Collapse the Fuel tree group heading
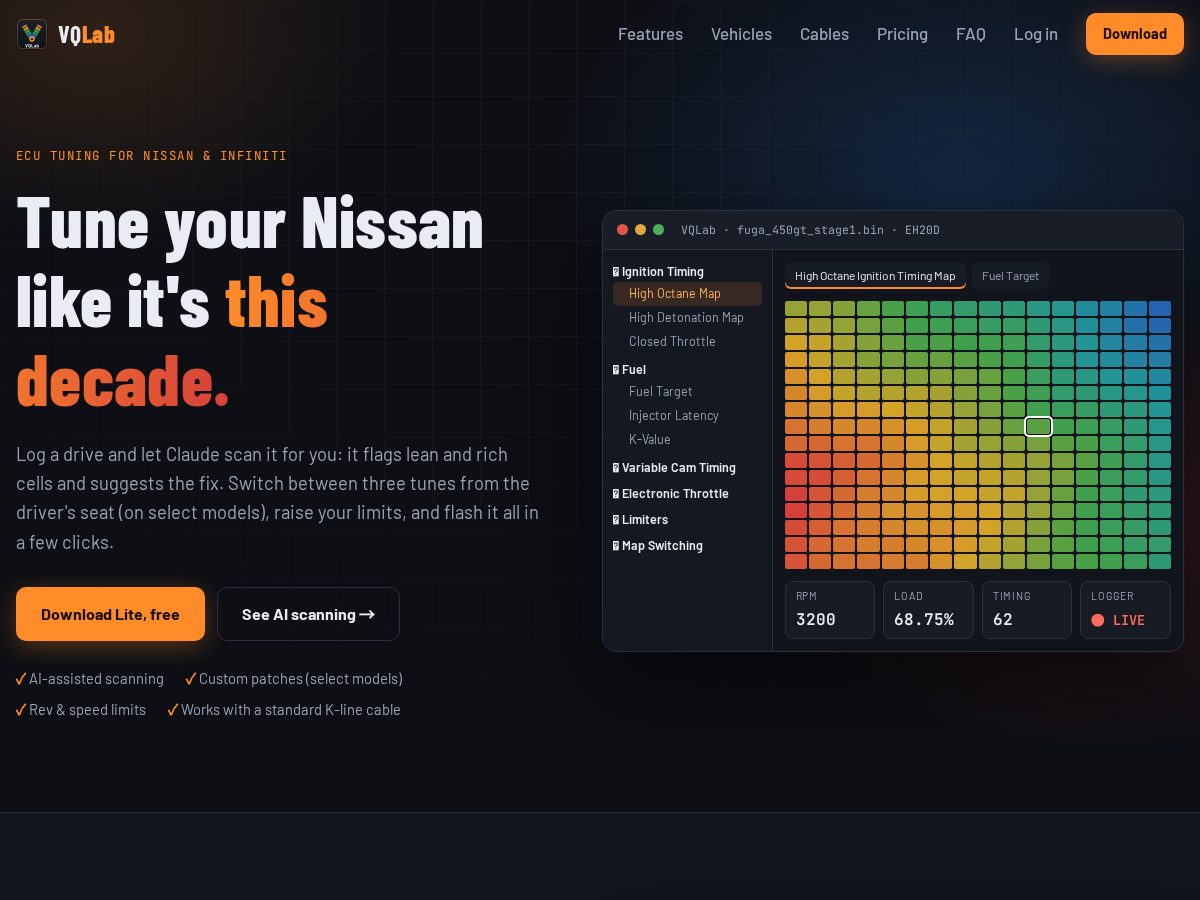The width and height of the screenshot is (1200, 900). 629,370
